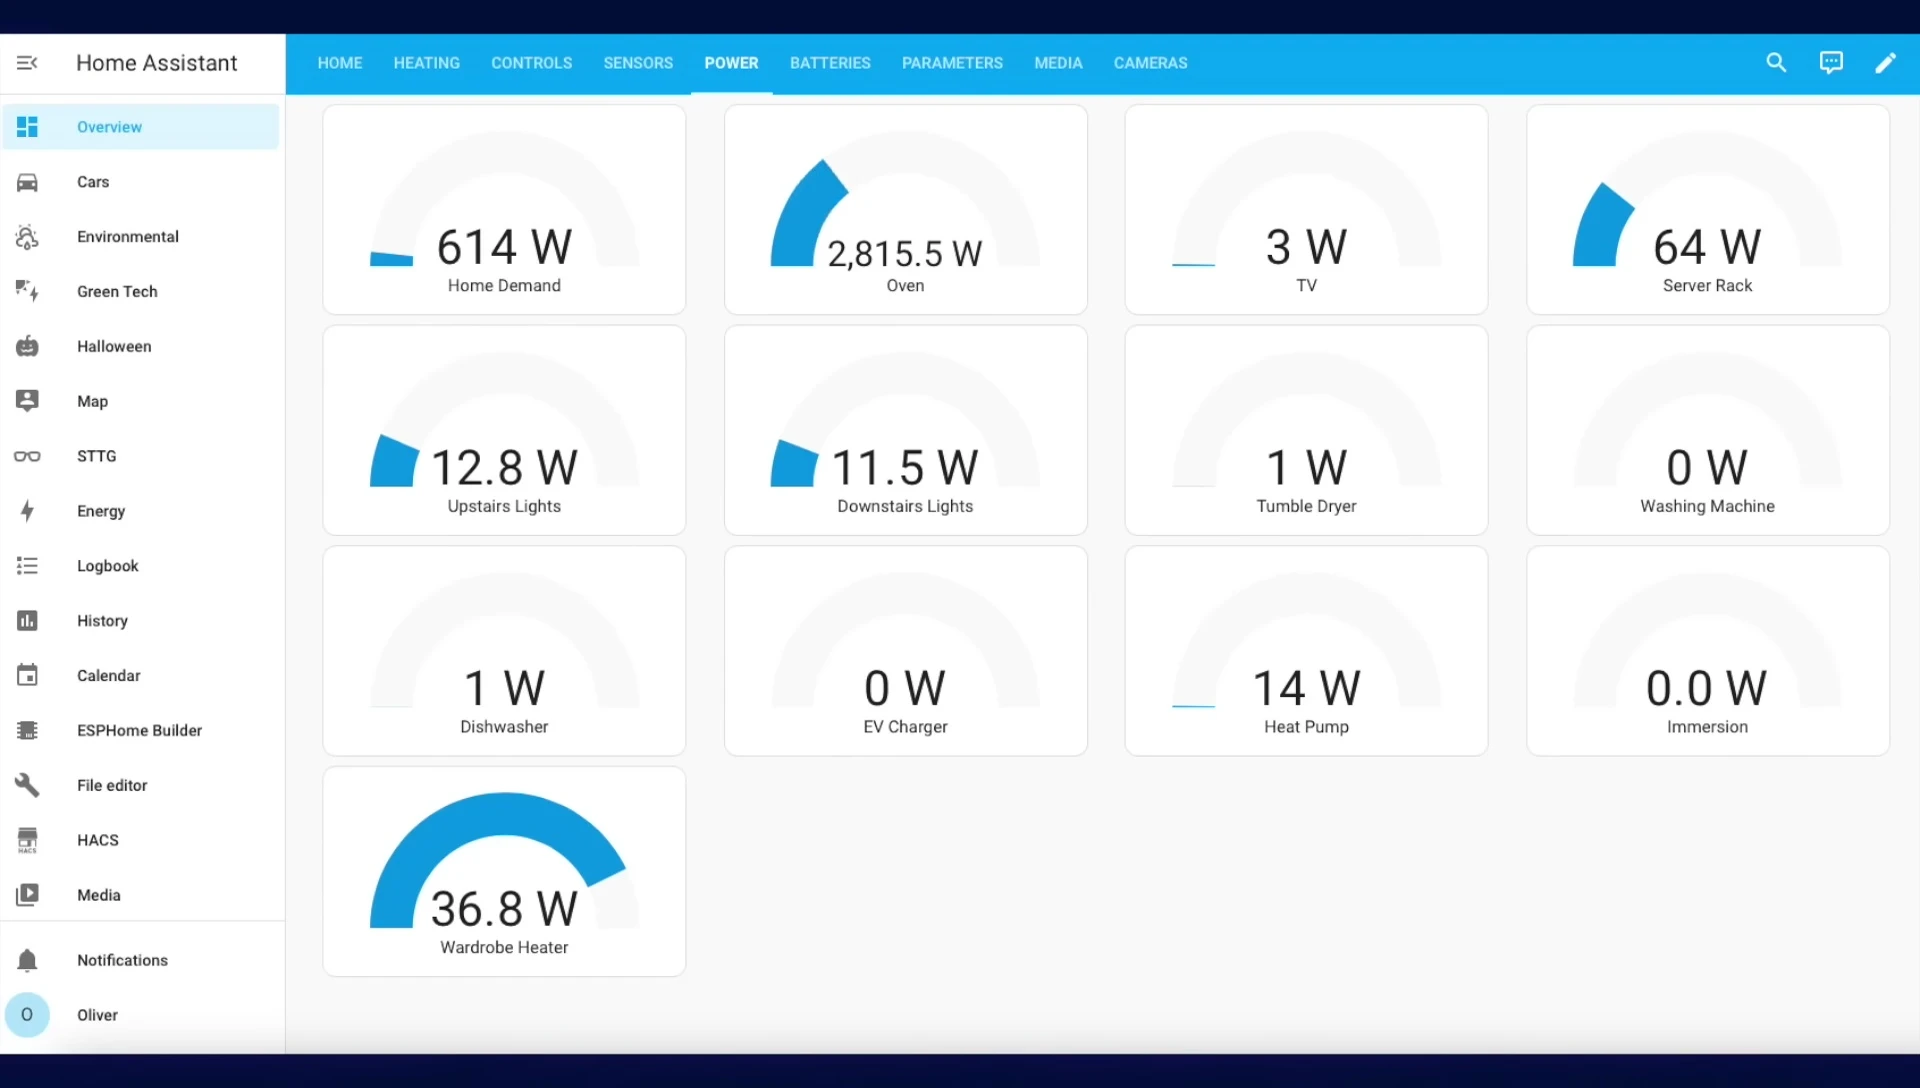Open the Dishwasher gauge card
Viewport: 1920px width, 1088px height.
pyautogui.click(x=504, y=651)
